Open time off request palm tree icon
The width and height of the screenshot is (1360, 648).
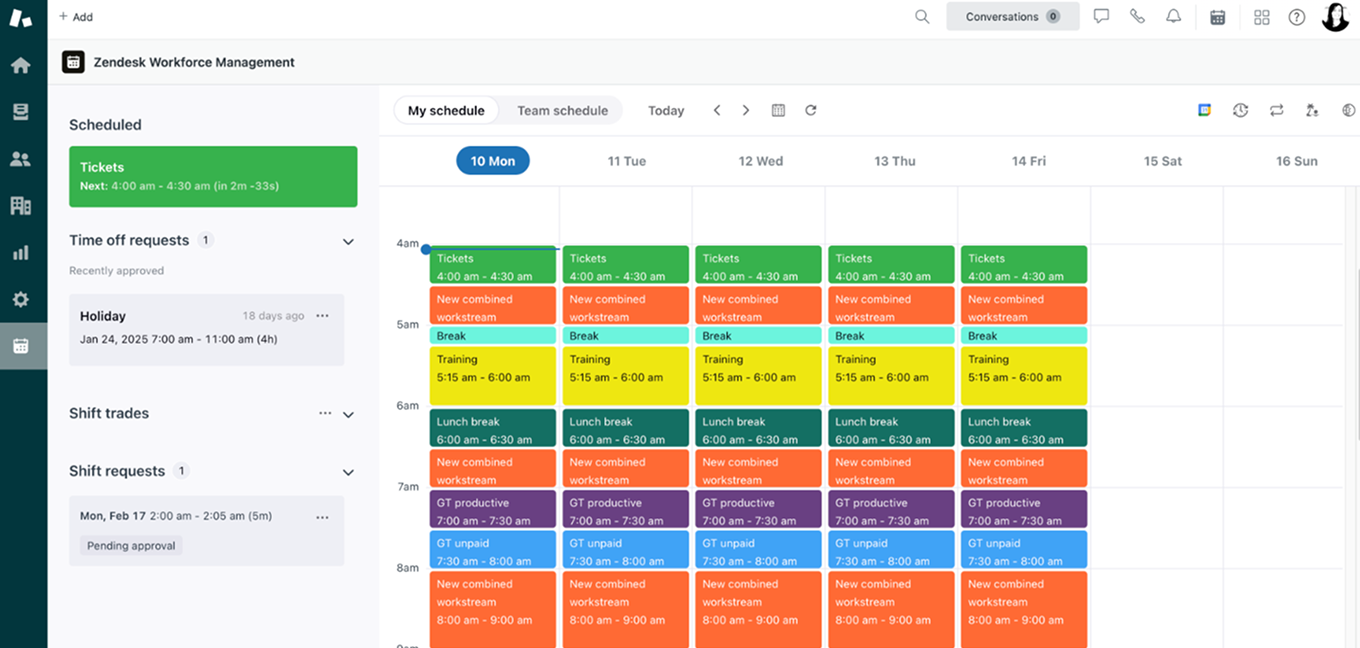[x=1312, y=110]
